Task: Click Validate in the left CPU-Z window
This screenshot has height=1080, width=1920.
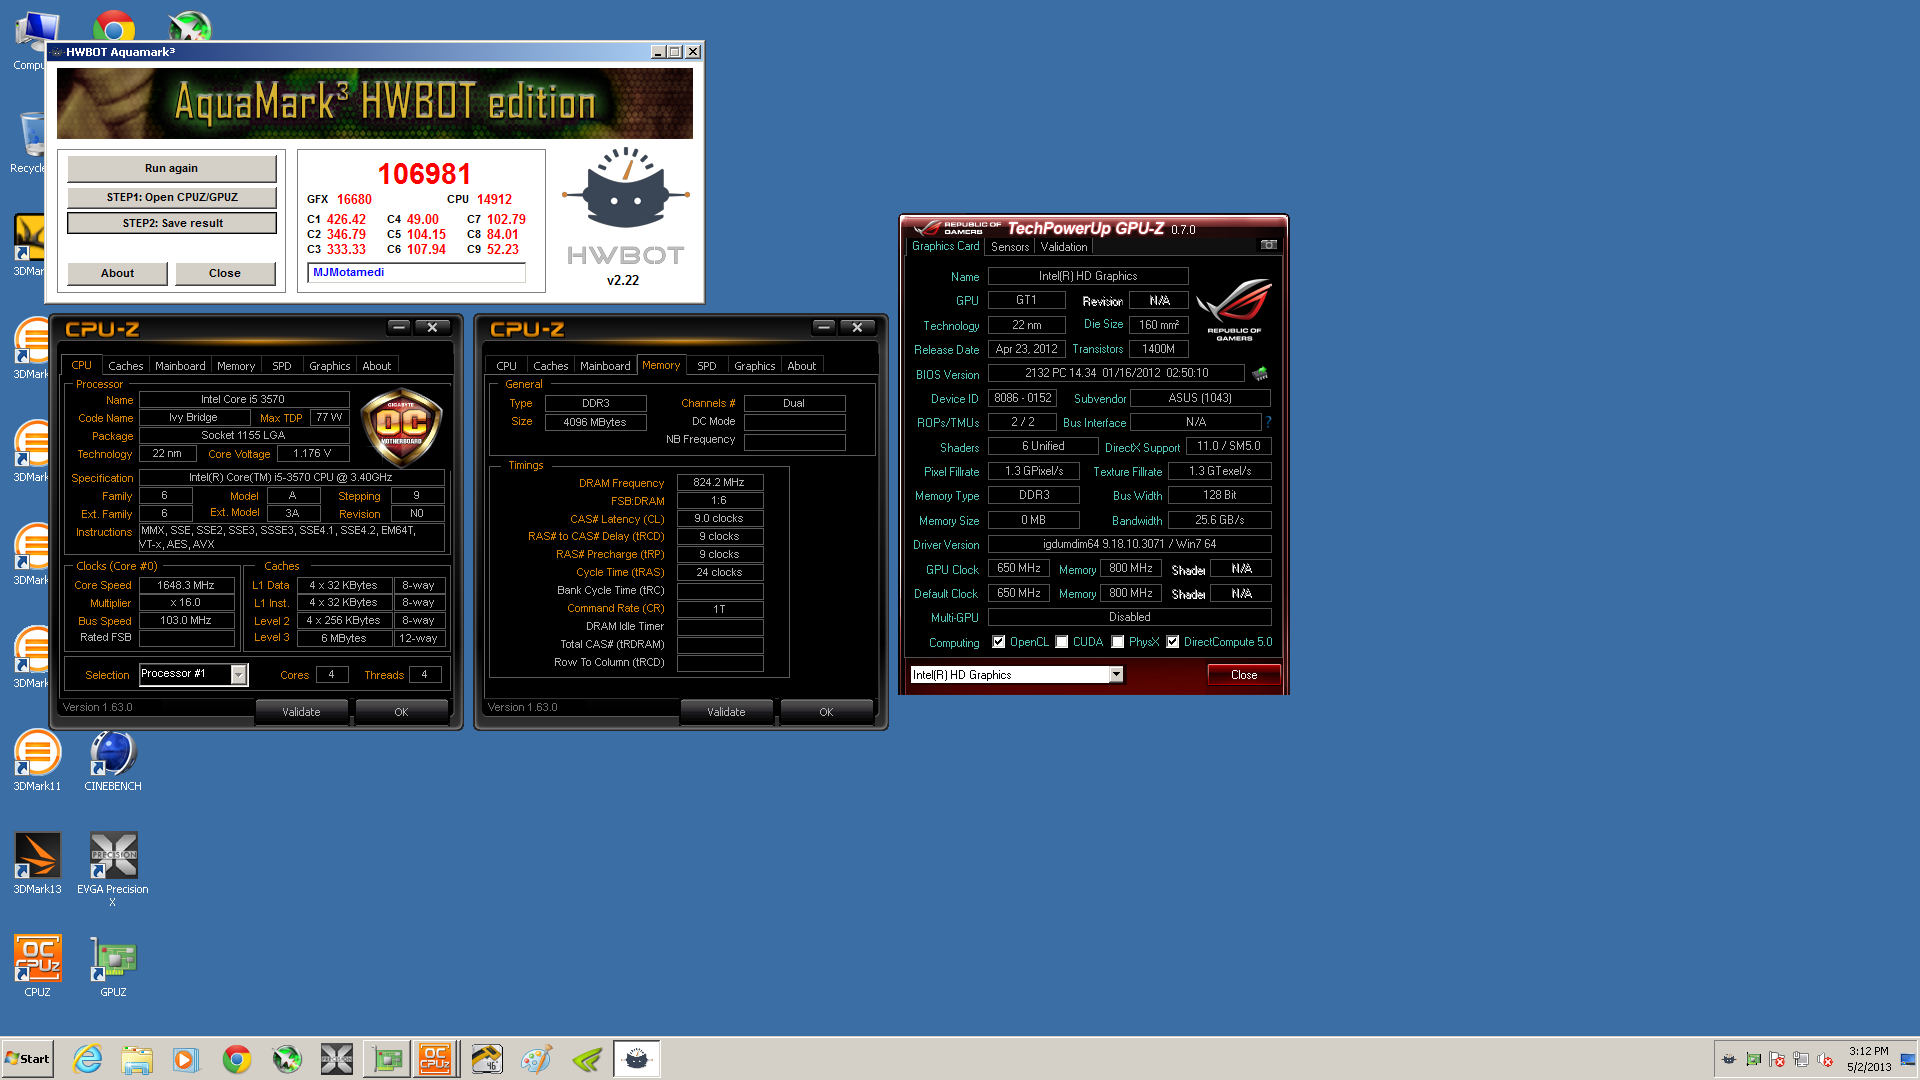Action: pyautogui.click(x=302, y=712)
